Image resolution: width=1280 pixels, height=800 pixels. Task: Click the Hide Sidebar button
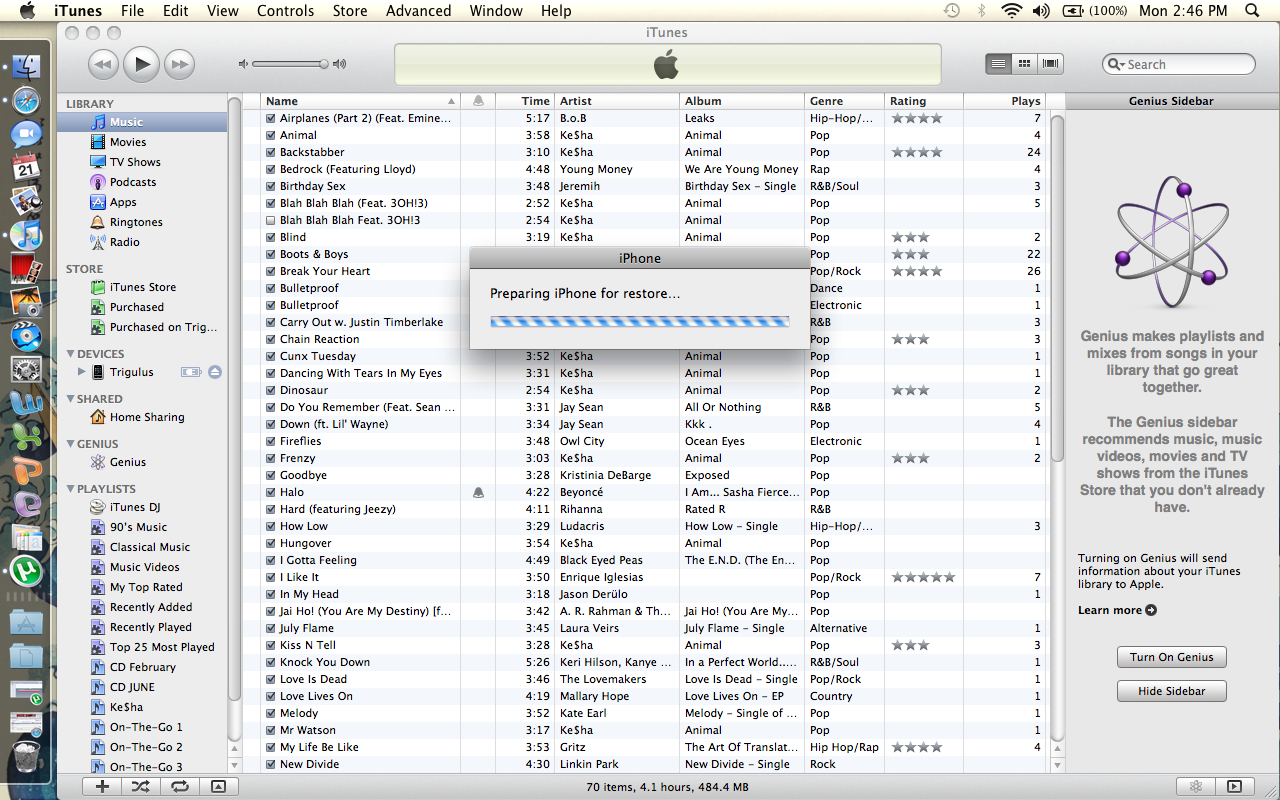point(1171,691)
